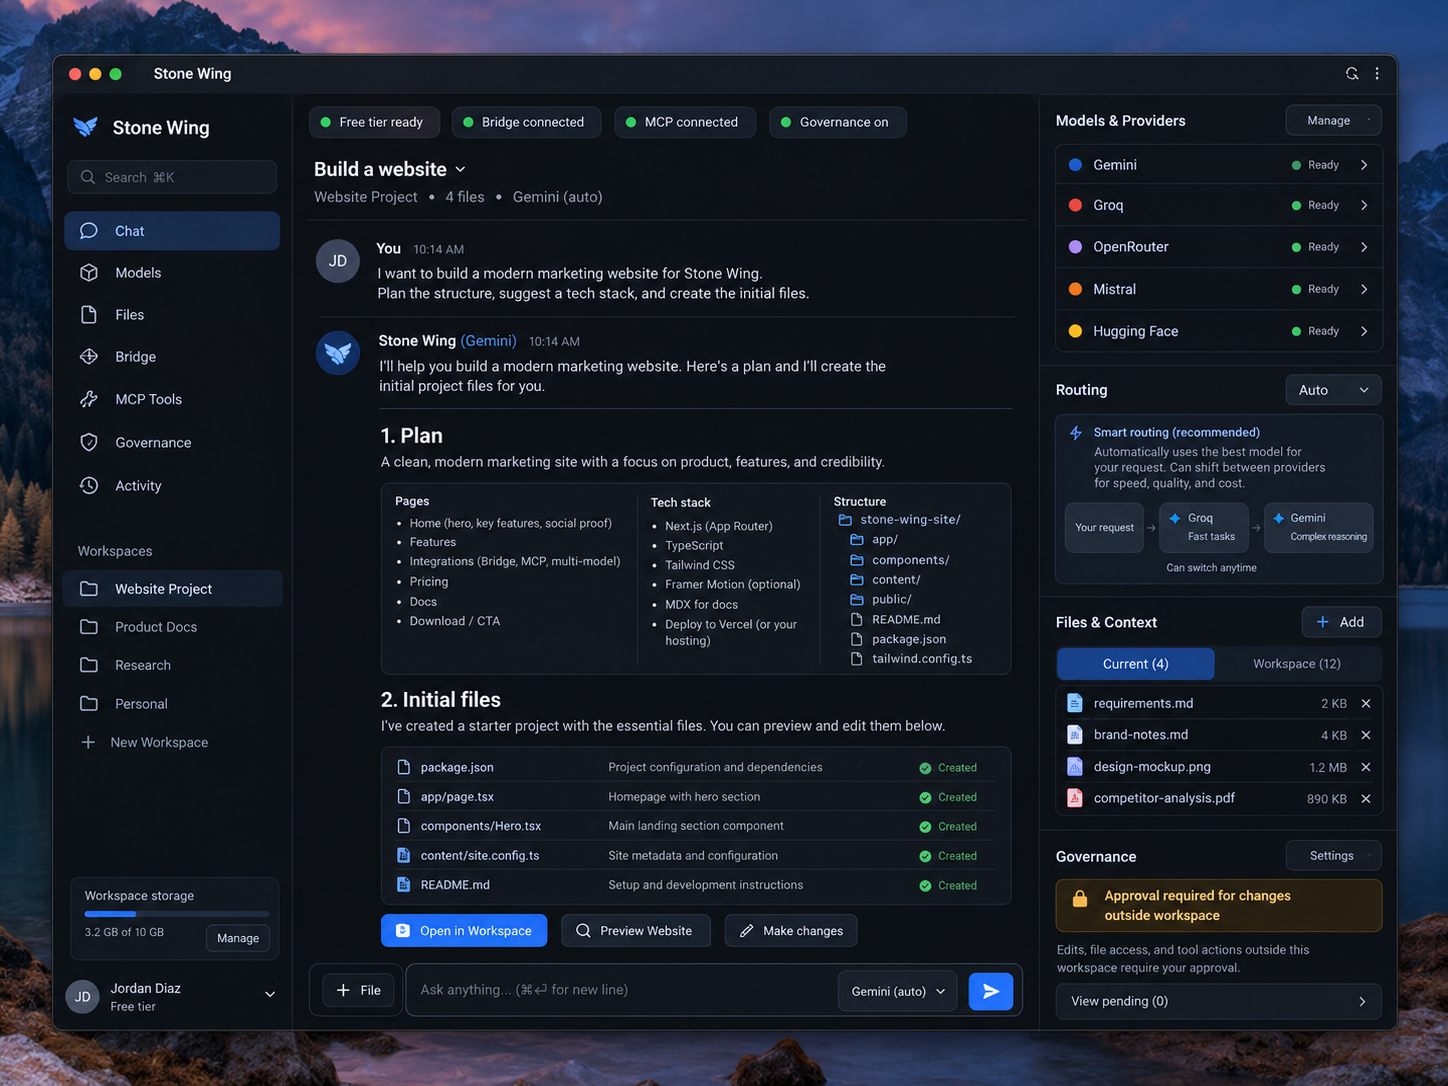Expand the Gemini provider row

(1219, 165)
